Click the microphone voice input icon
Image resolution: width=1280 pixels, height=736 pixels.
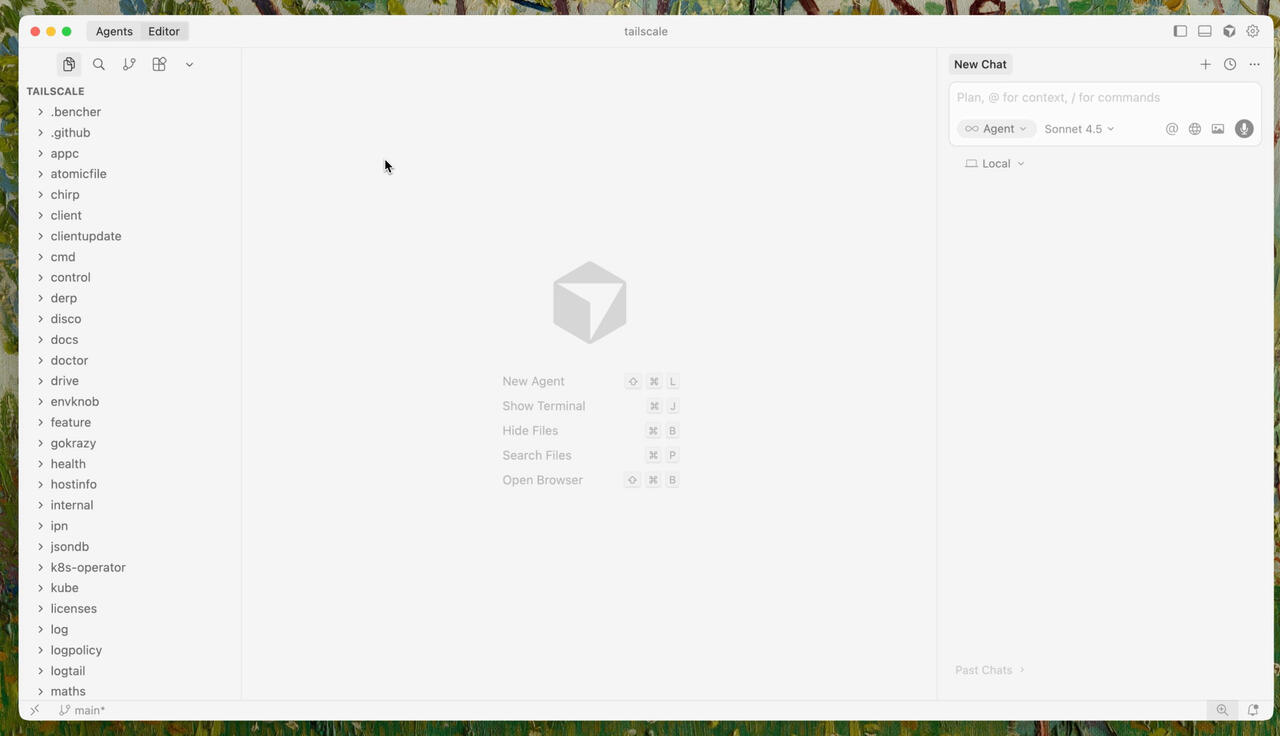tap(1244, 129)
